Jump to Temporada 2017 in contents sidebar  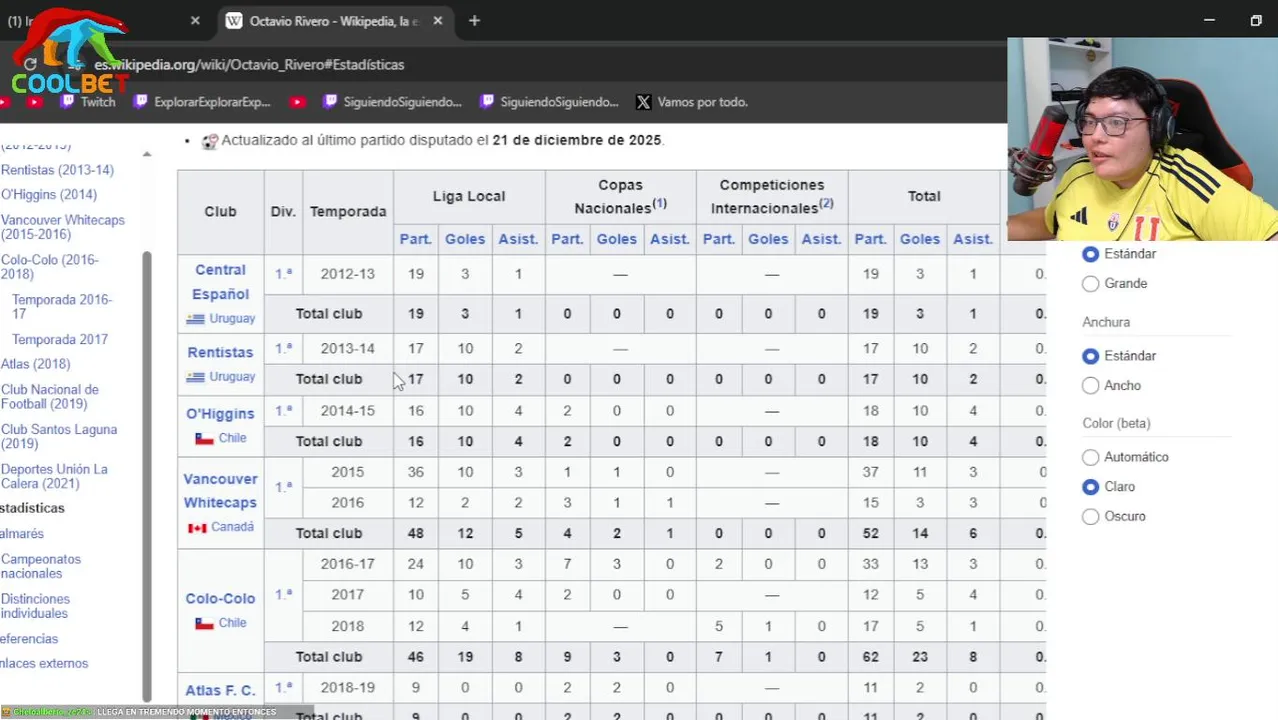[59, 340]
